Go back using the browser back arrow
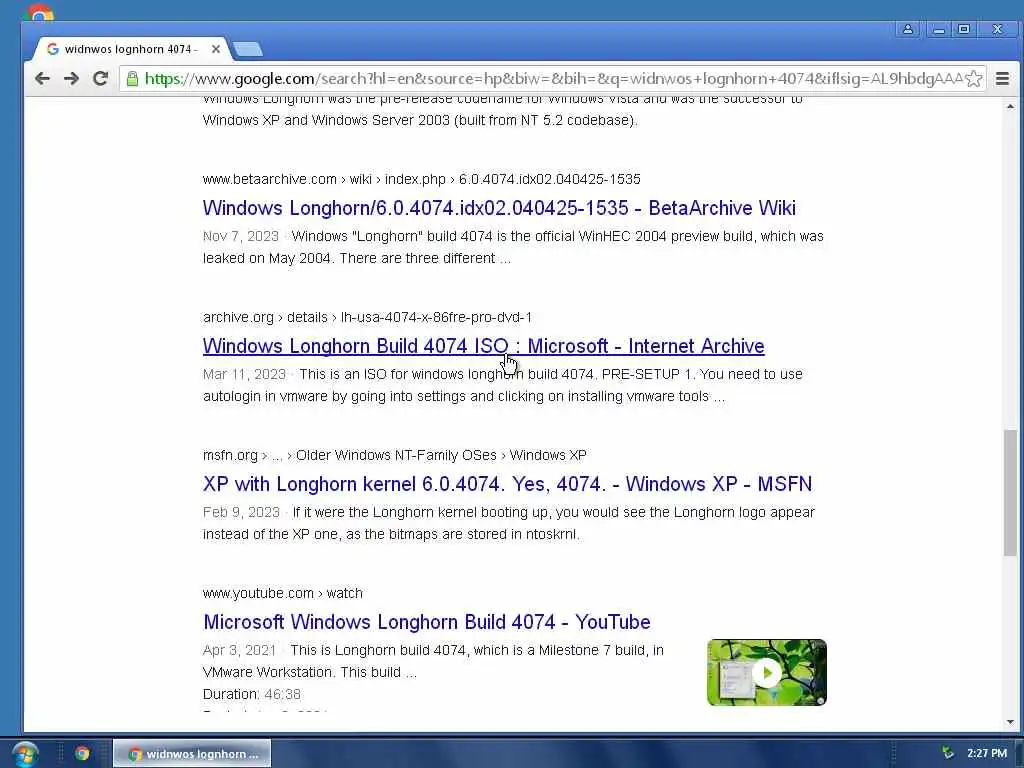This screenshot has height=768, width=1024. tap(42, 79)
